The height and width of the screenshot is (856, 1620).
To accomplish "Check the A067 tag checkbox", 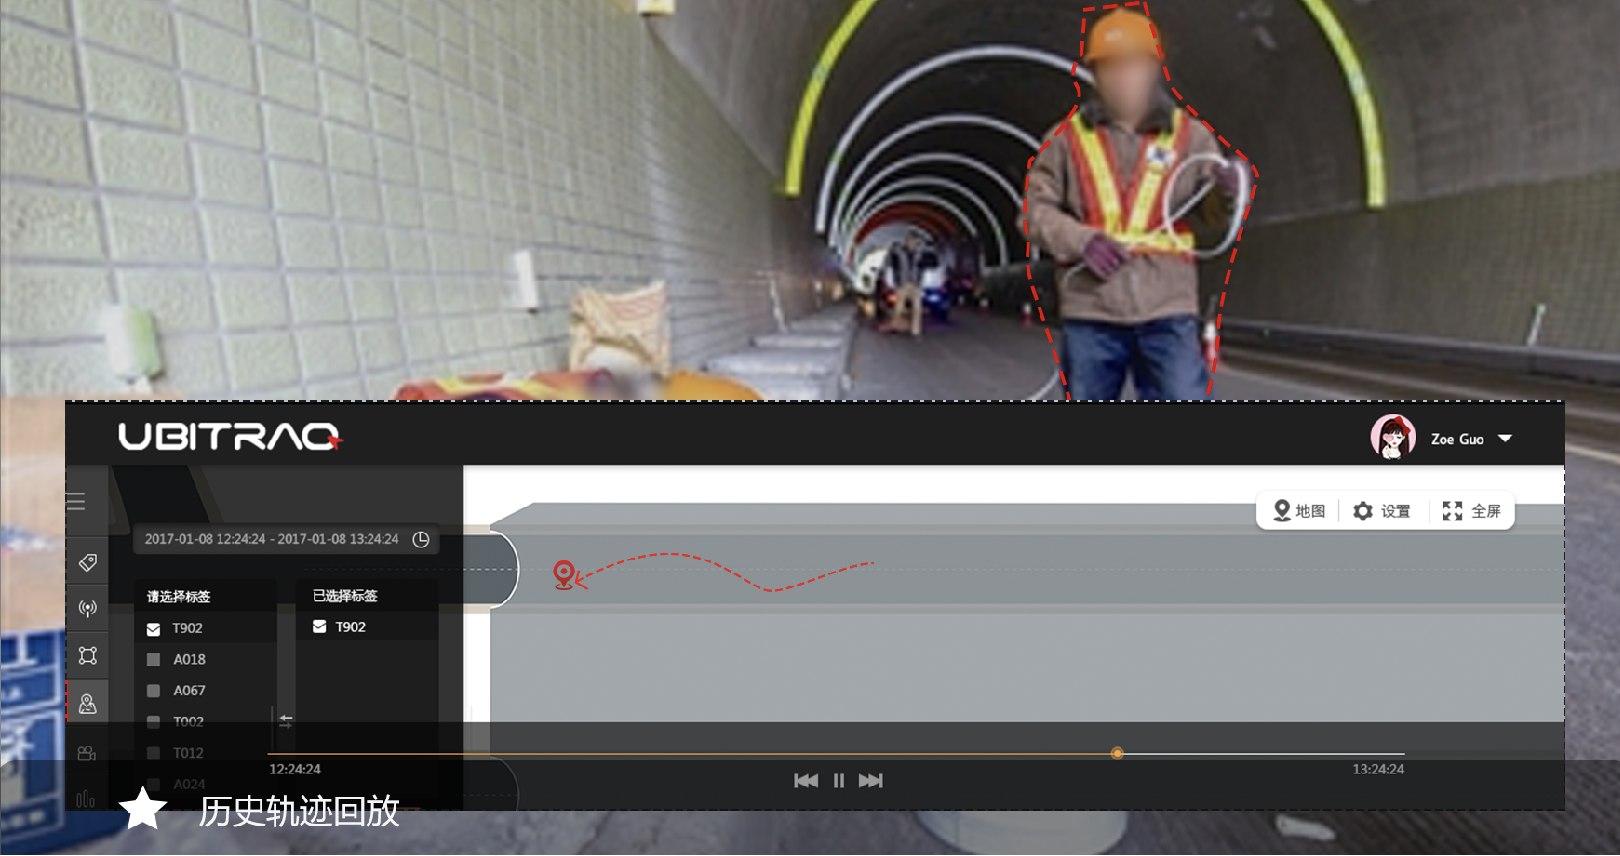I will pos(154,691).
